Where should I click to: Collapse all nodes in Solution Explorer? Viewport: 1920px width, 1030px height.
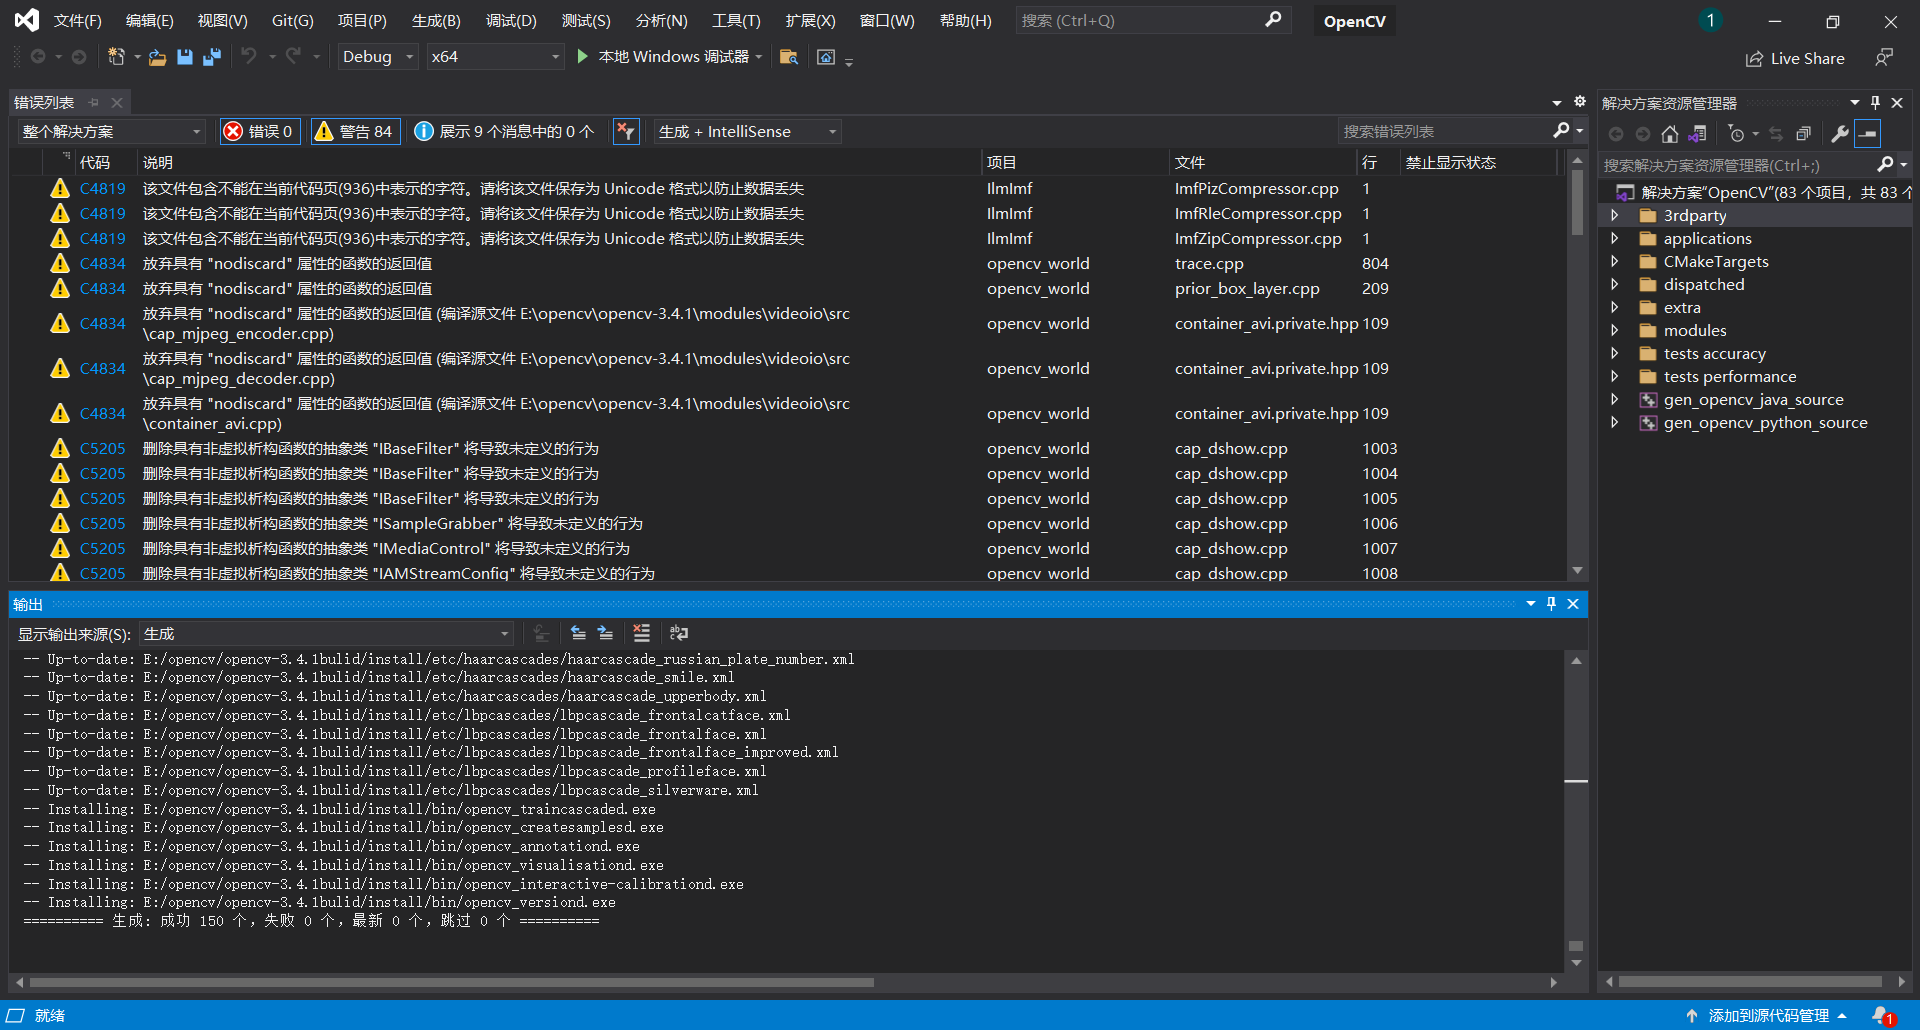1803,133
